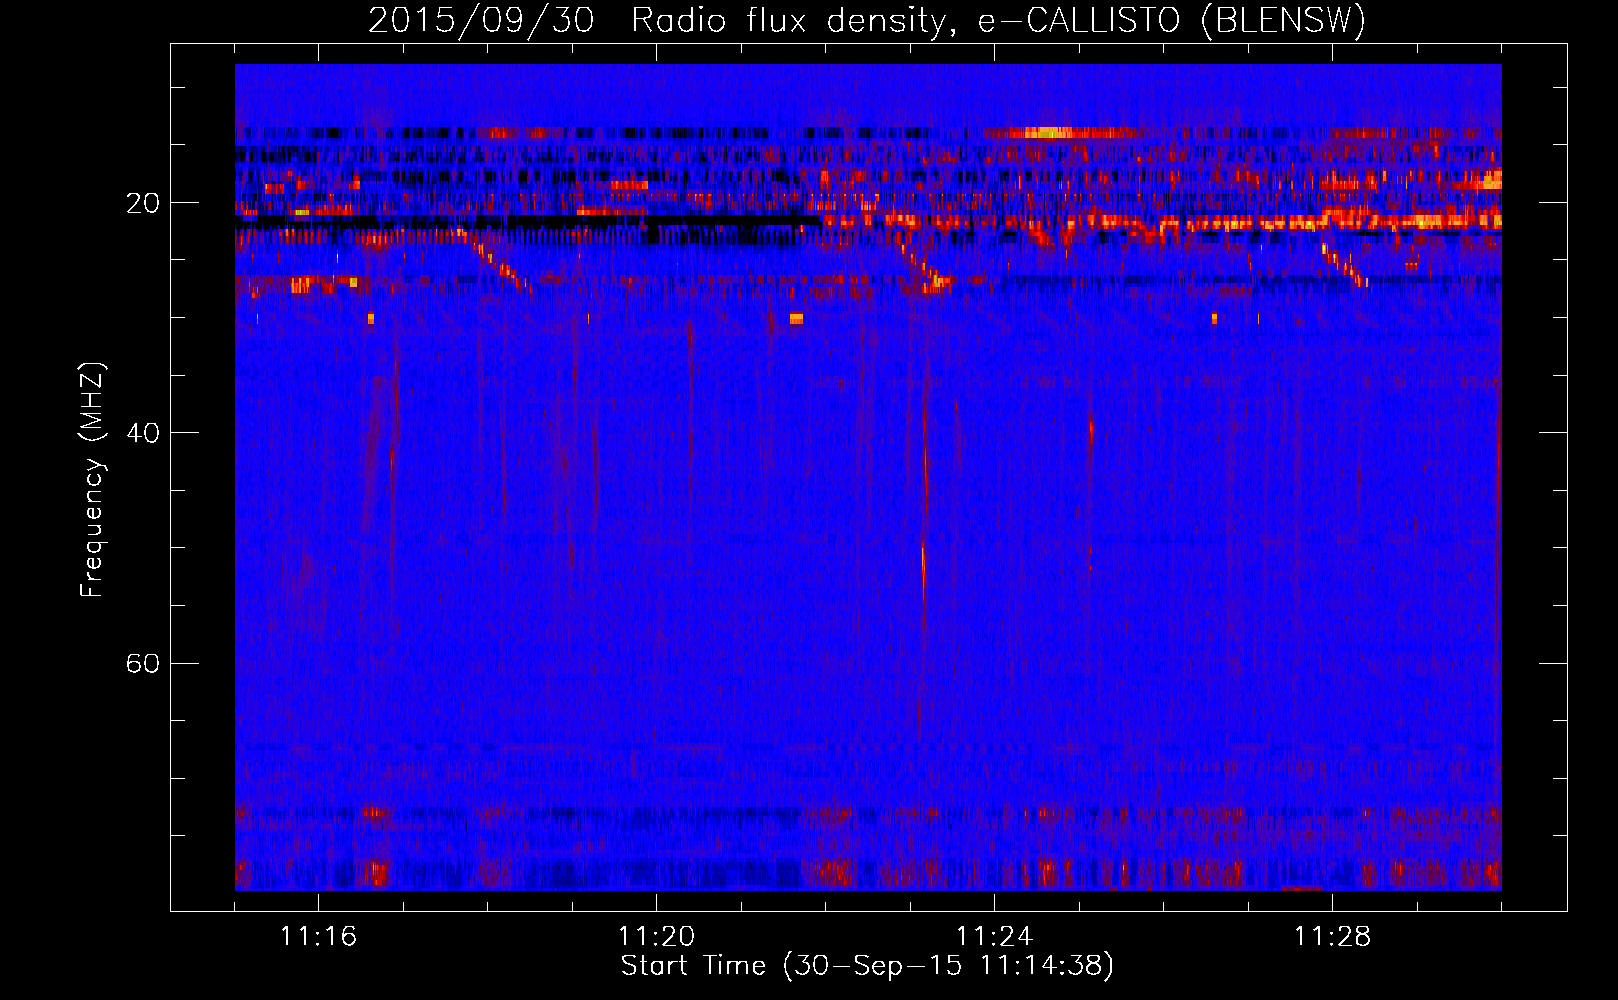Click the 11:28 time tick label
The image size is (1618, 1000).
1332,936
